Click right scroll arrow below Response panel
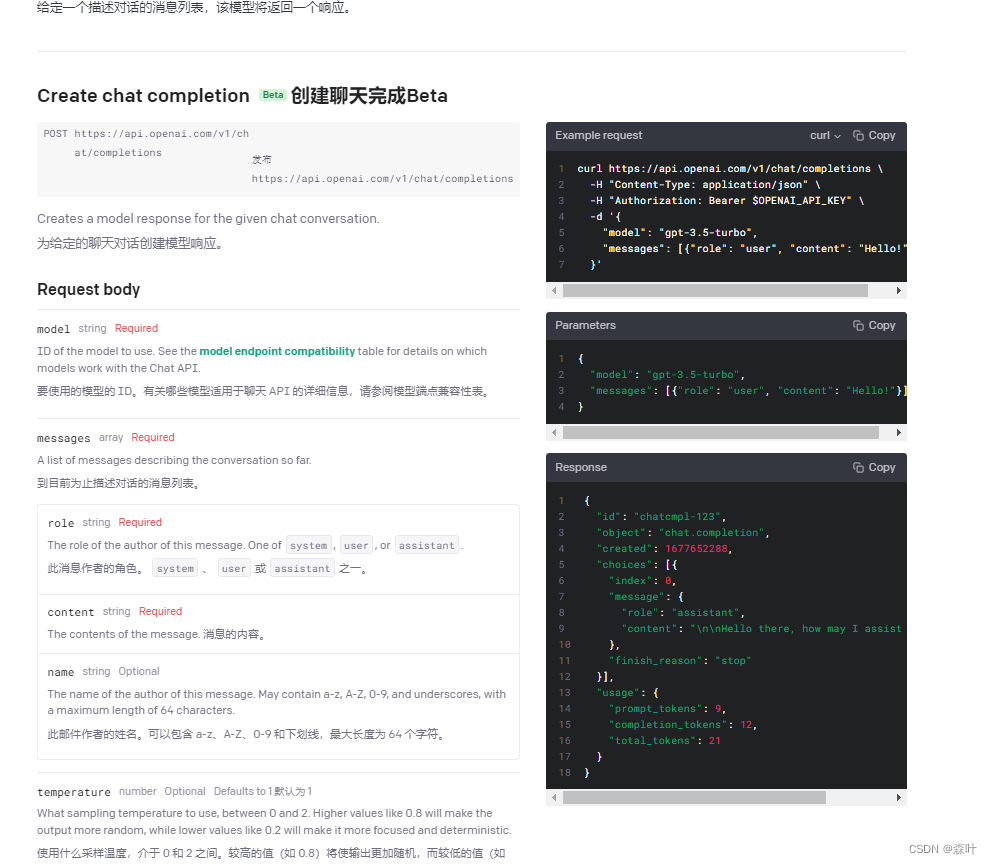The image size is (992, 864). [897, 797]
